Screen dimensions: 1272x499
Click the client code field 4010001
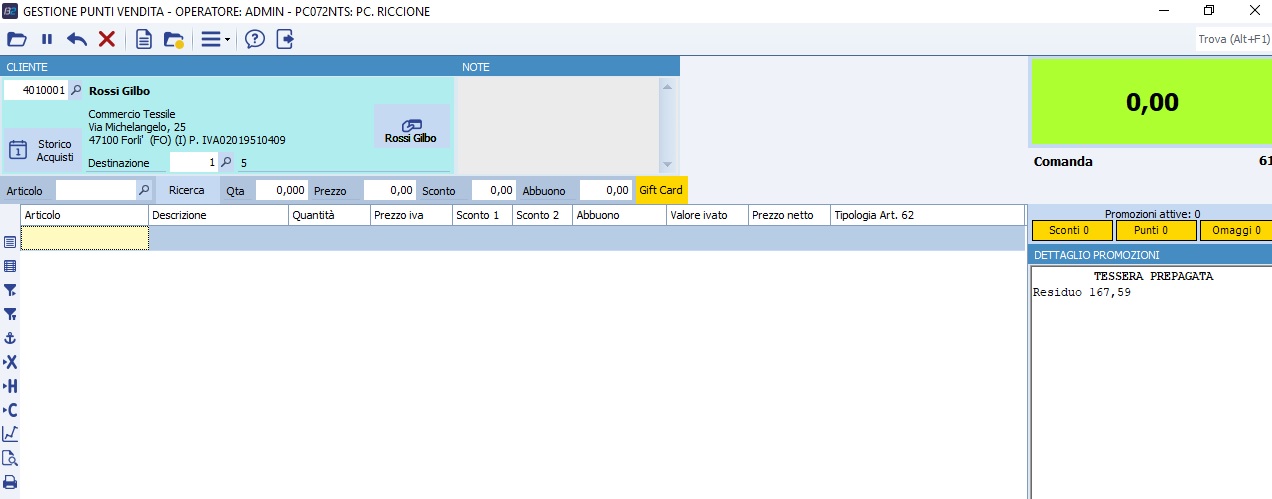click(x=36, y=90)
